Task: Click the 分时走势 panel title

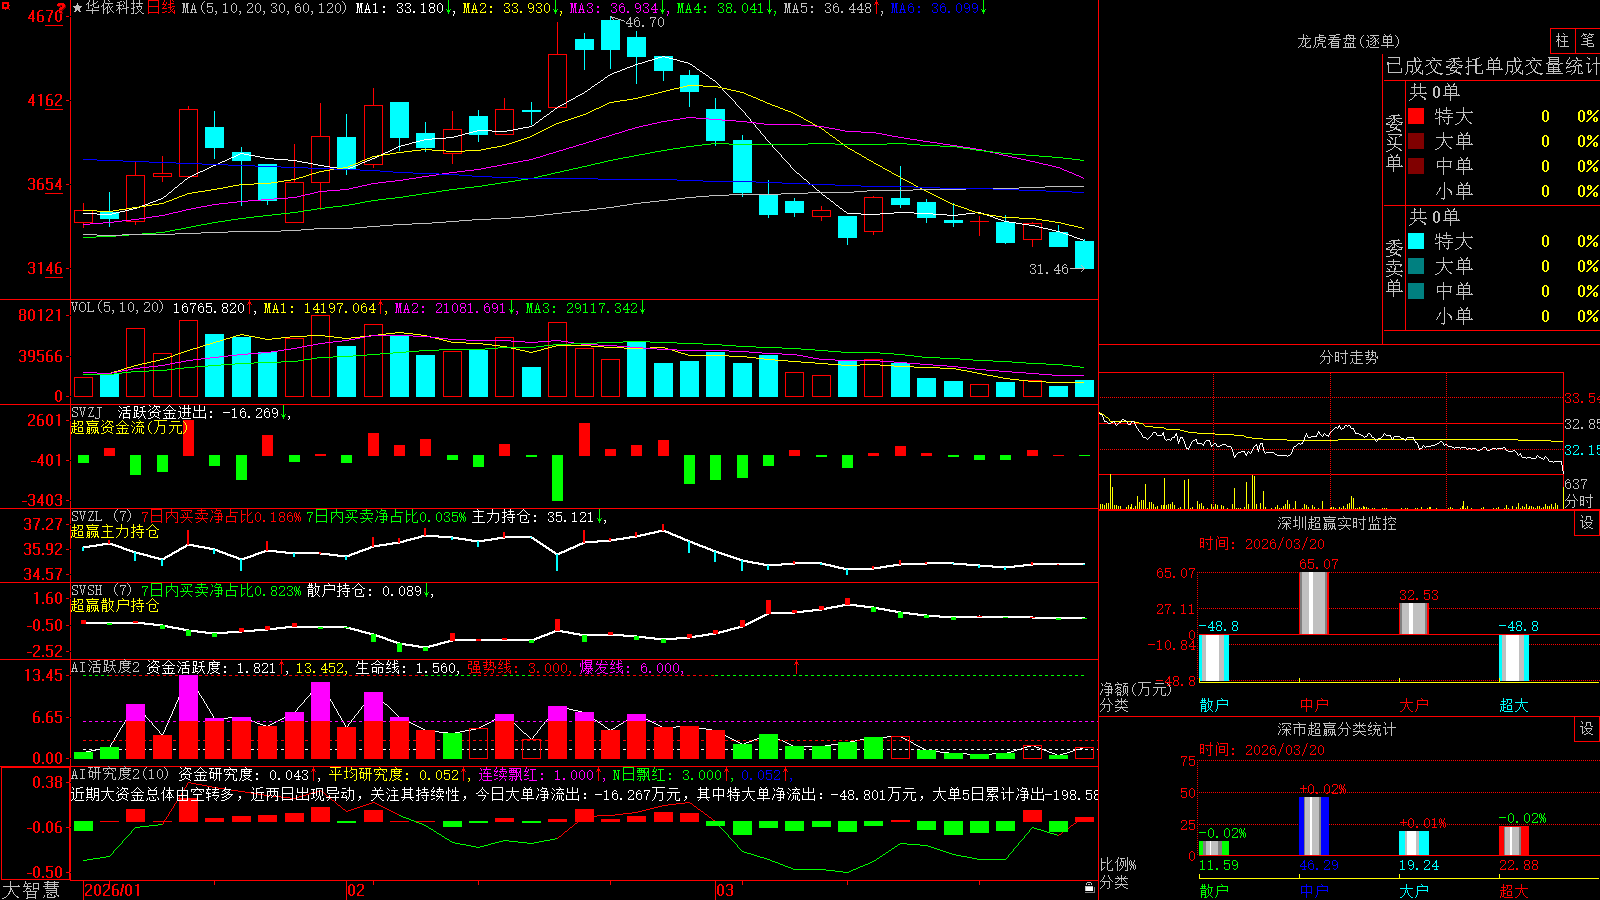Action: tap(1349, 357)
